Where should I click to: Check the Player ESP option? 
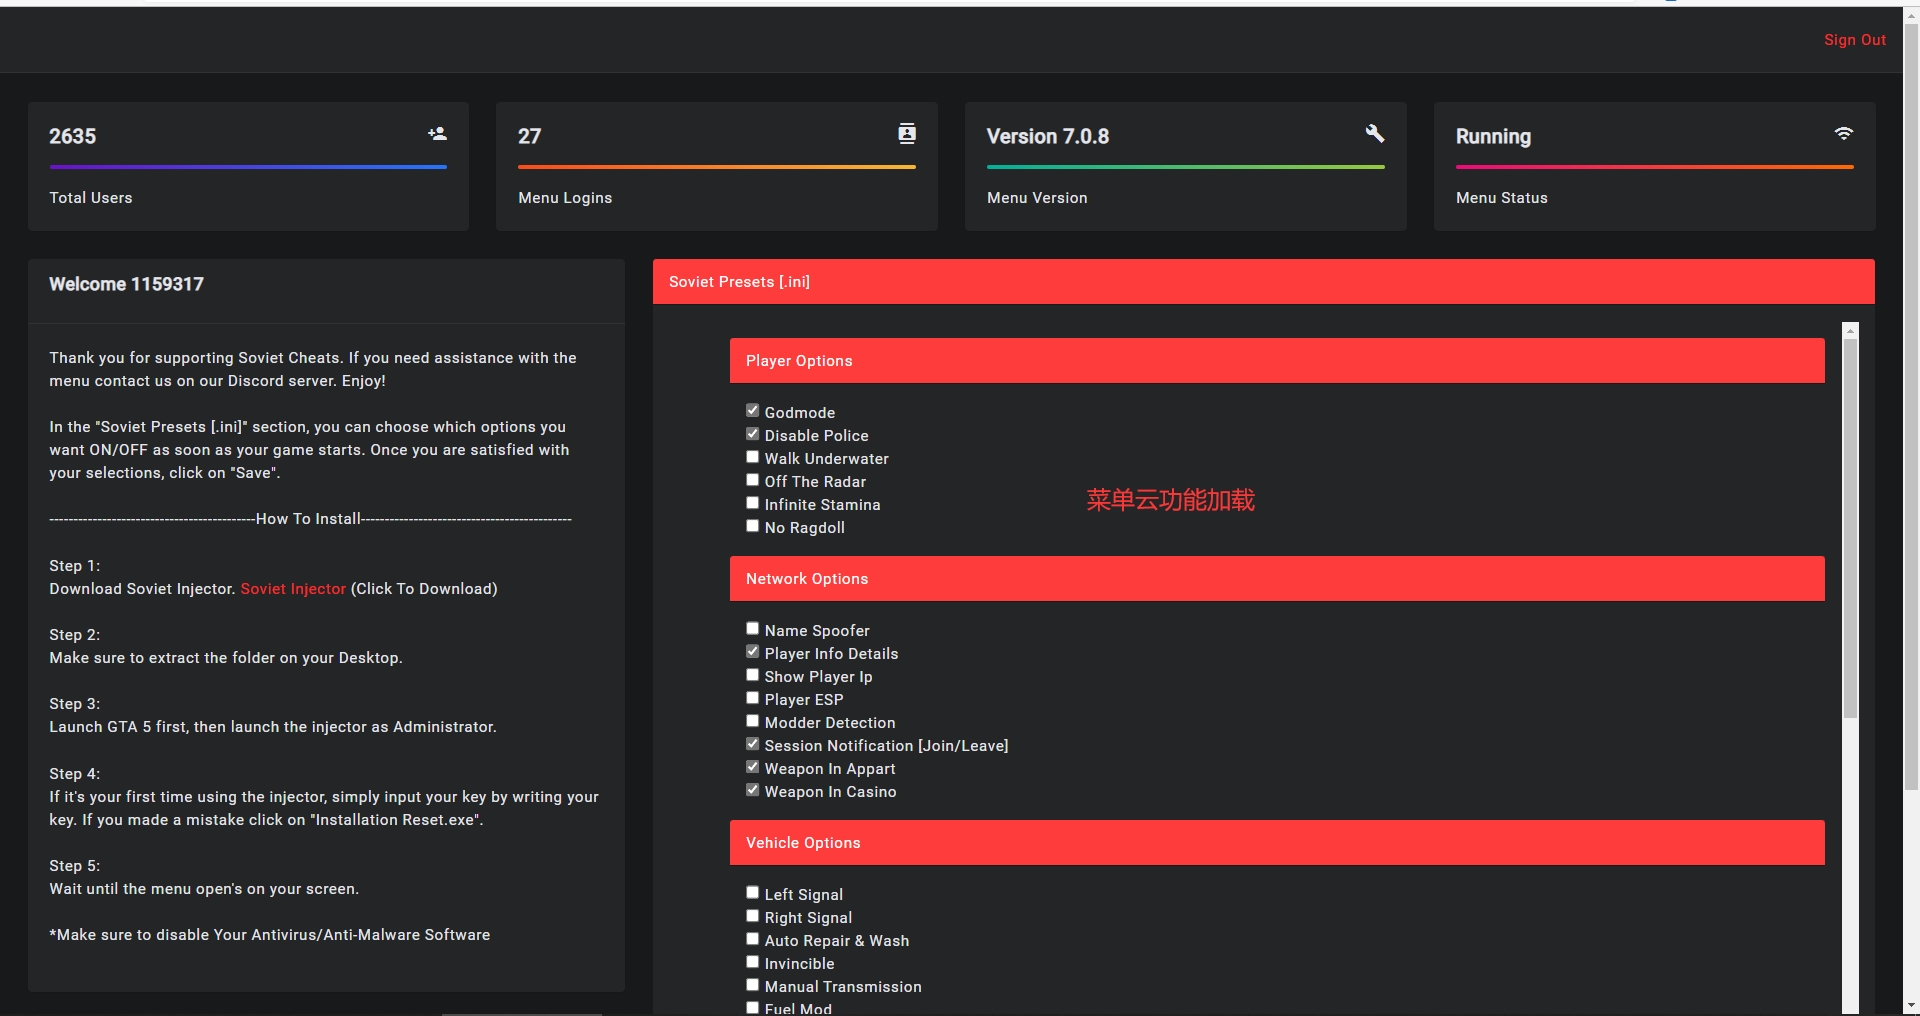[753, 698]
